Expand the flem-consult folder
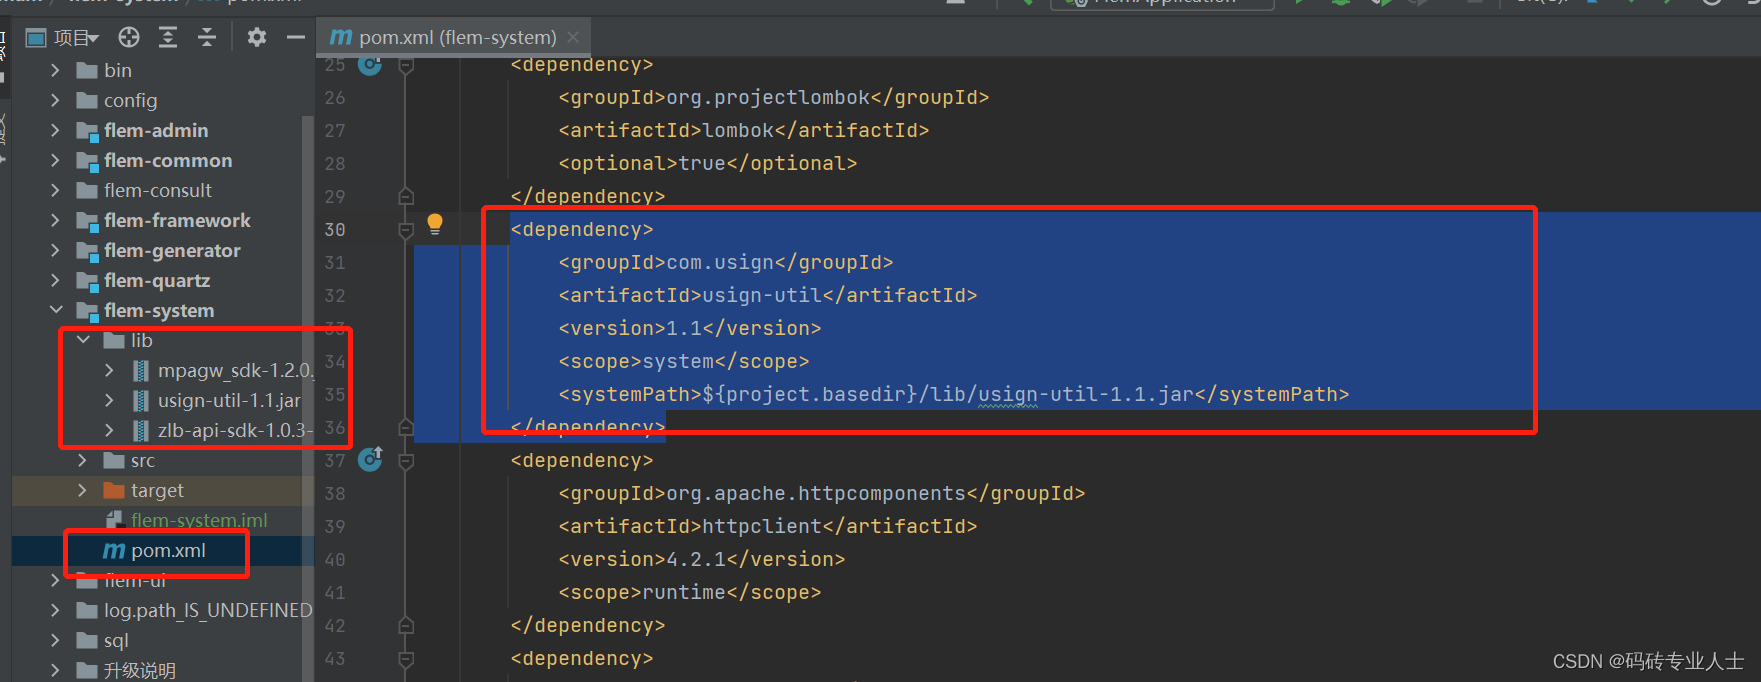Viewport: 1761px width, 682px height. [55, 191]
